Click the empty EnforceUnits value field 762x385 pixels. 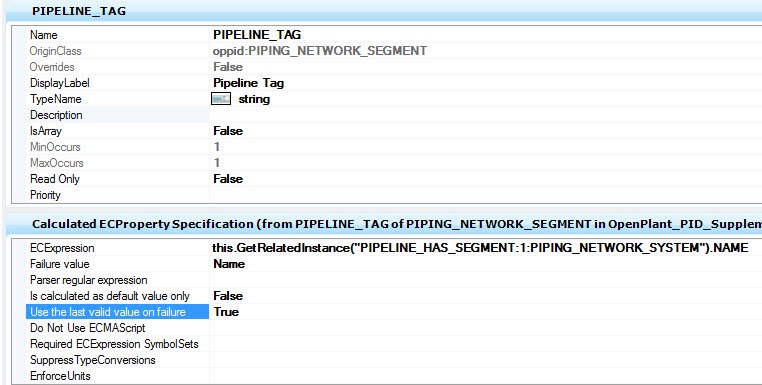[x=486, y=376]
